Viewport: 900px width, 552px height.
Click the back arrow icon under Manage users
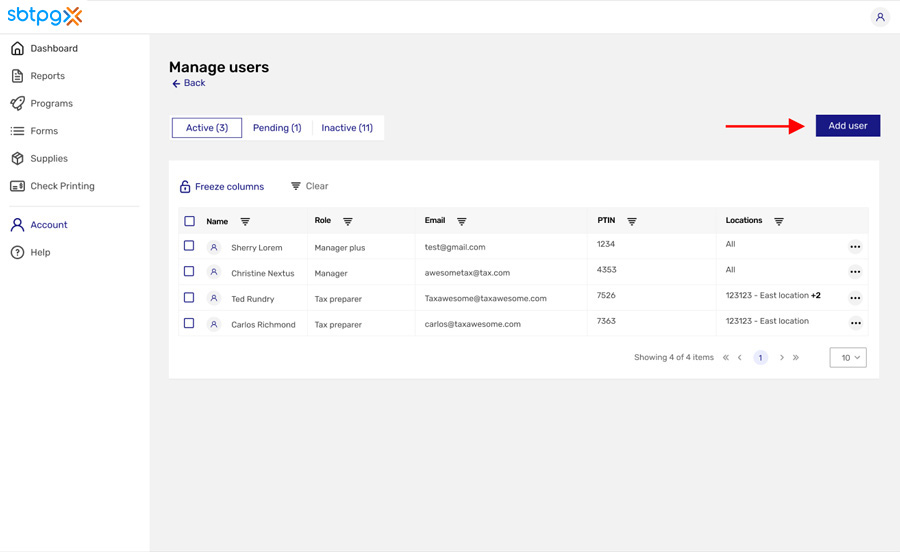click(176, 84)
